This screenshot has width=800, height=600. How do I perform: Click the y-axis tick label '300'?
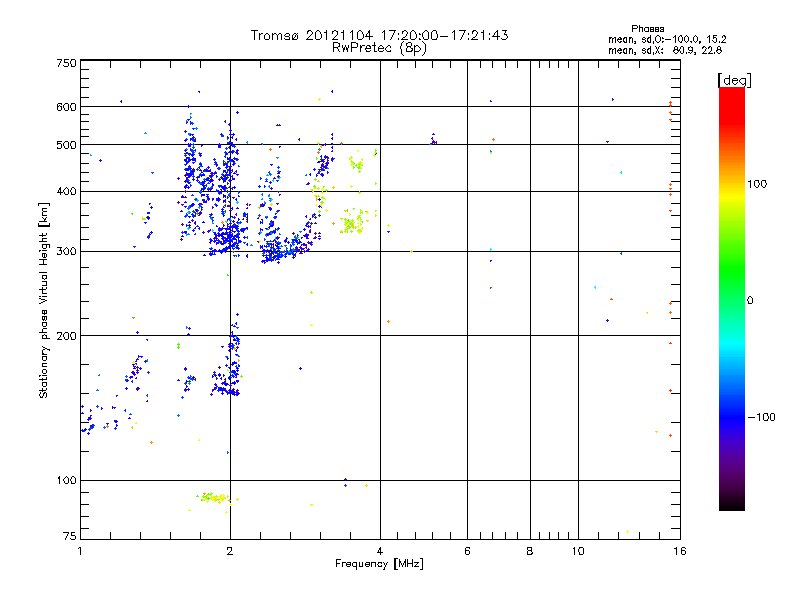click(x=66, y=252)
